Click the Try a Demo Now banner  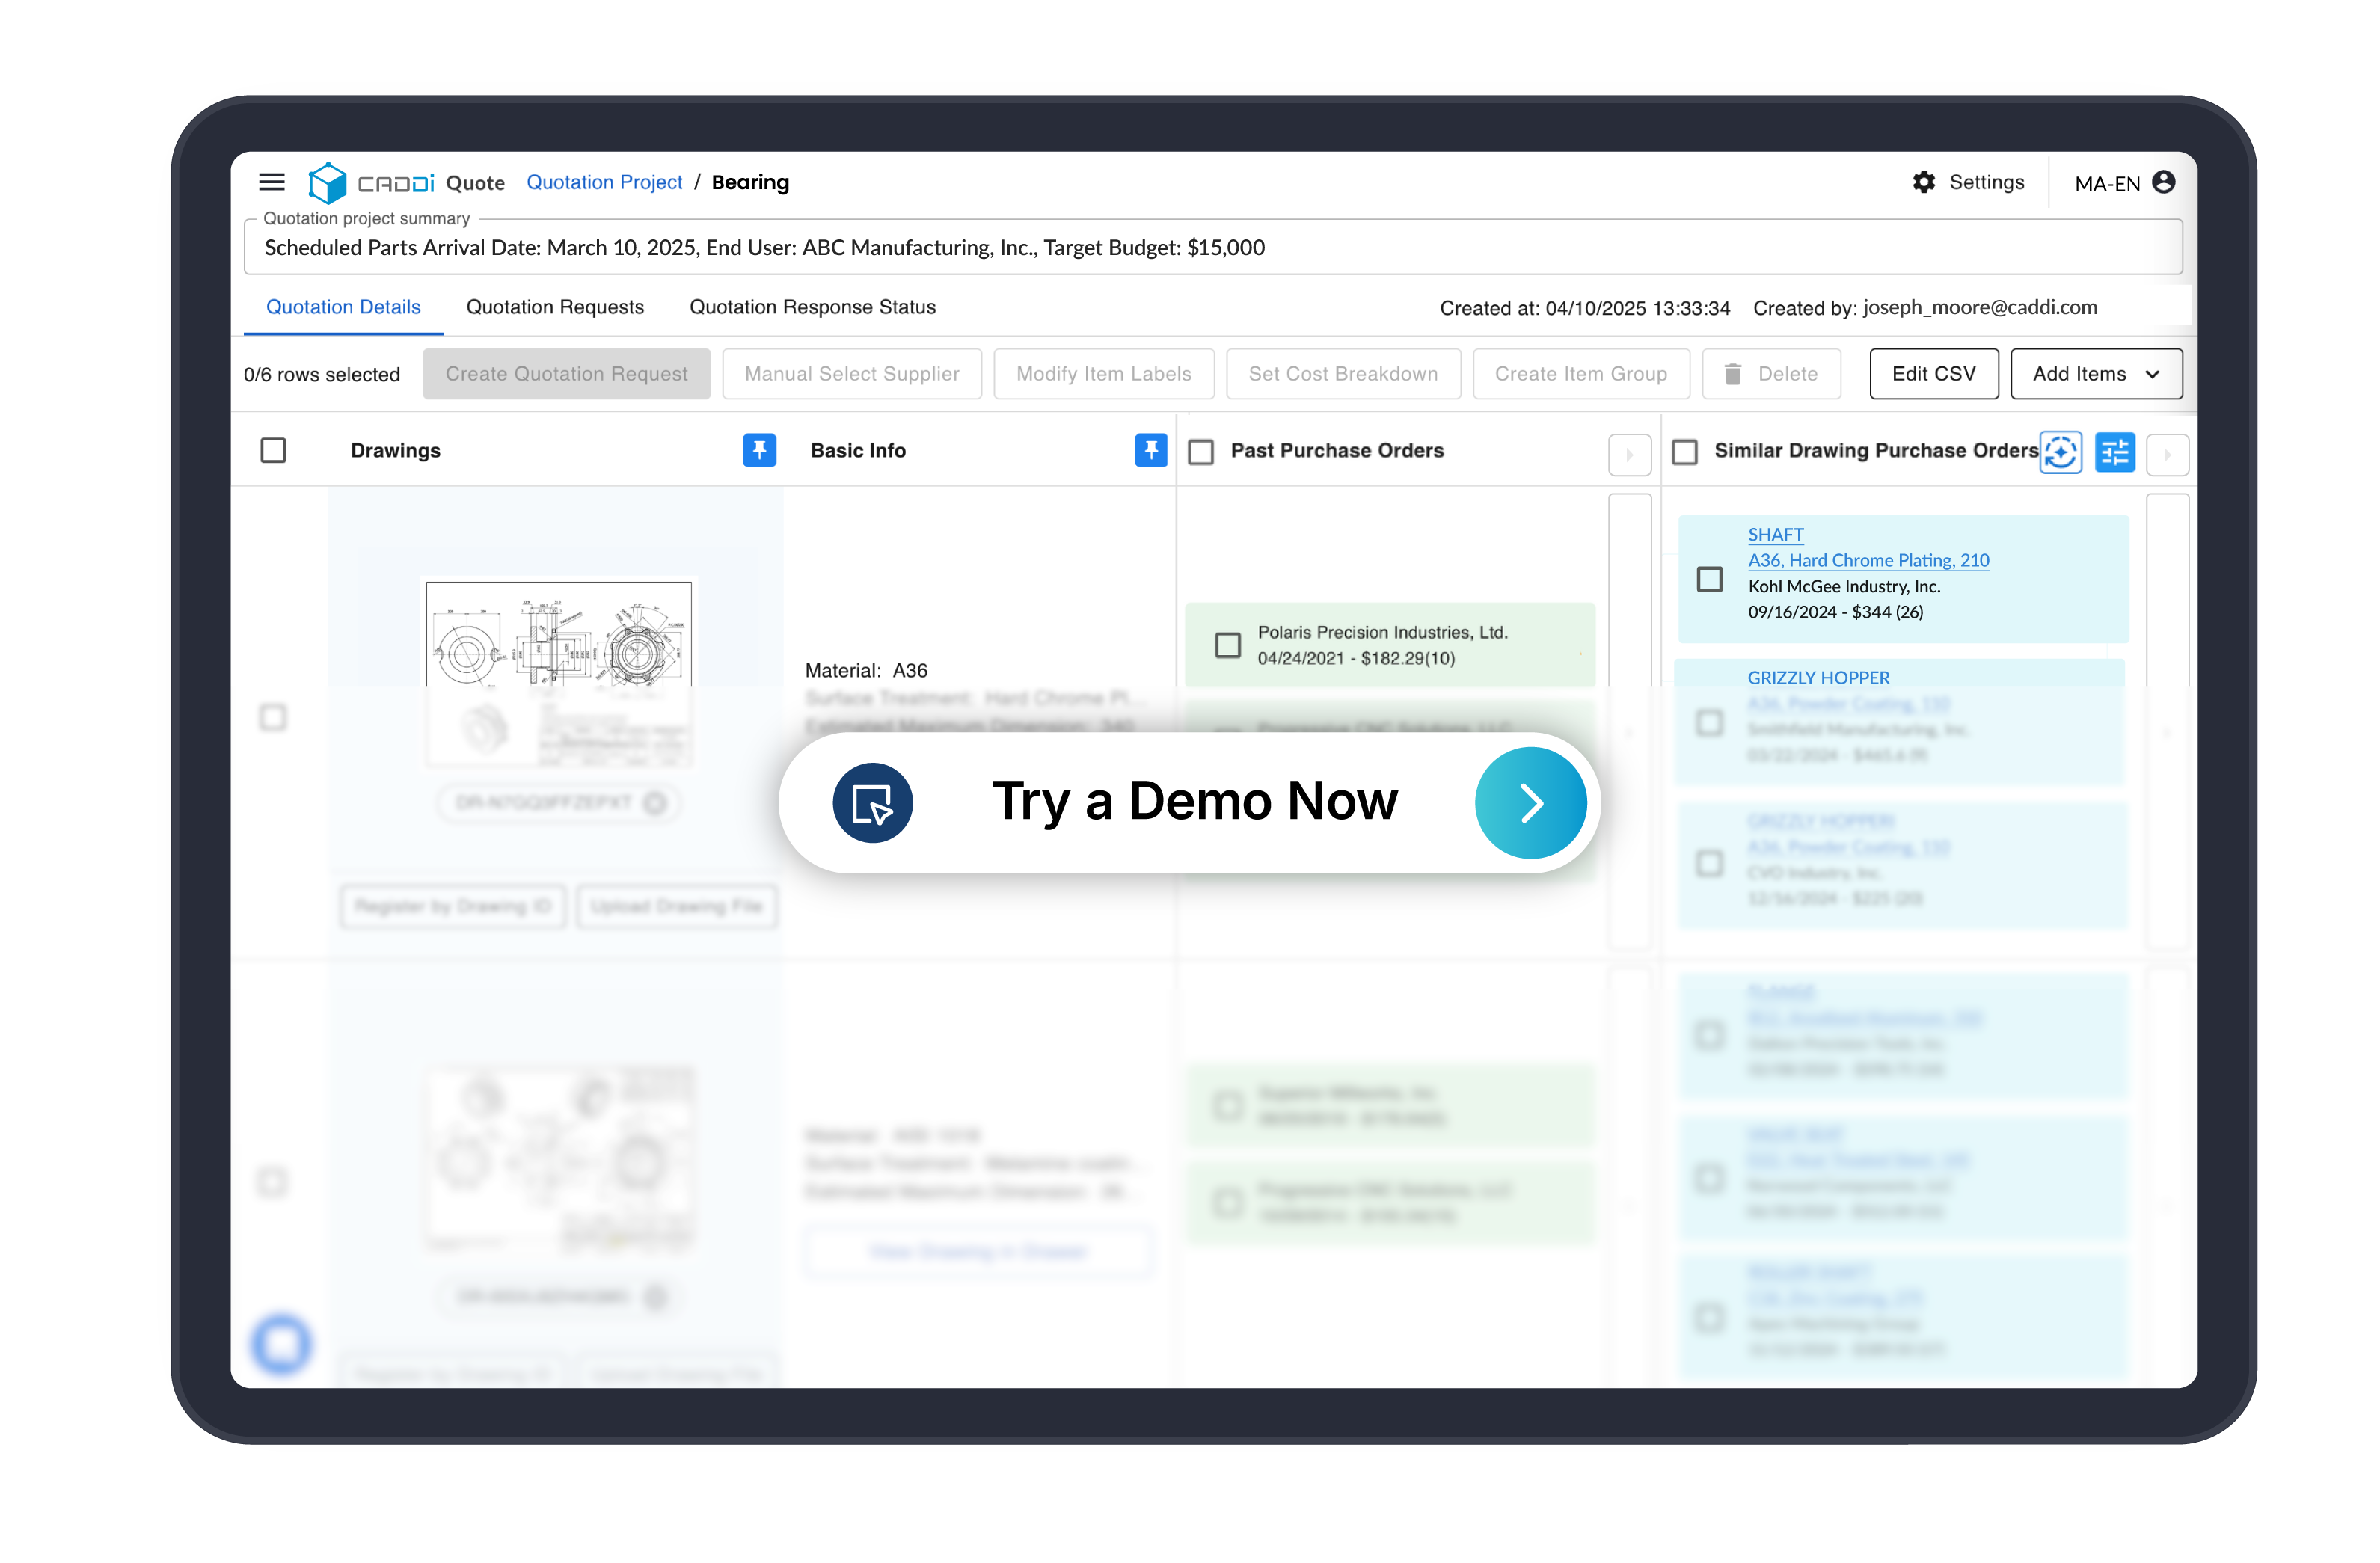(x=1189, y=803)
